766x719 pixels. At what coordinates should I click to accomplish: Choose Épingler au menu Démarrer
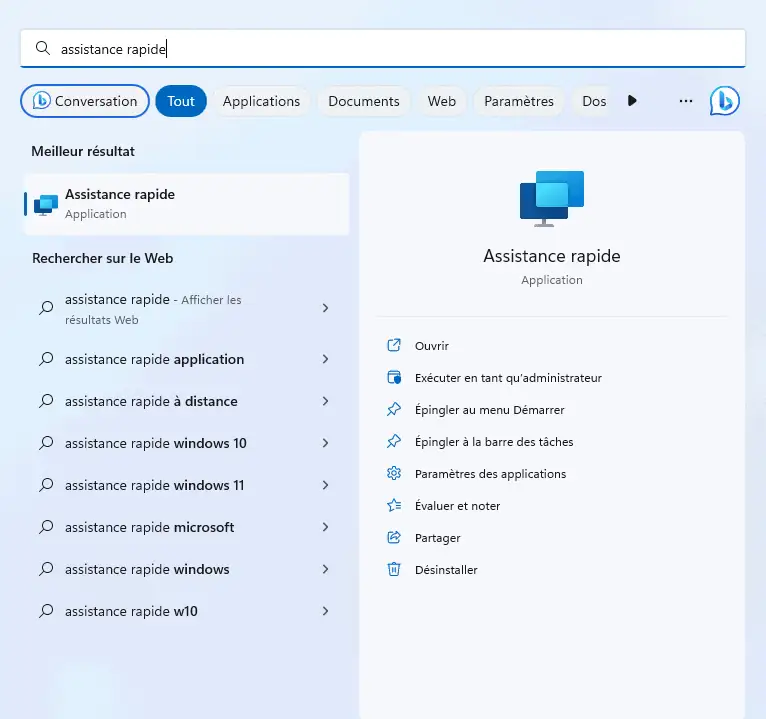tap(489, 410)
